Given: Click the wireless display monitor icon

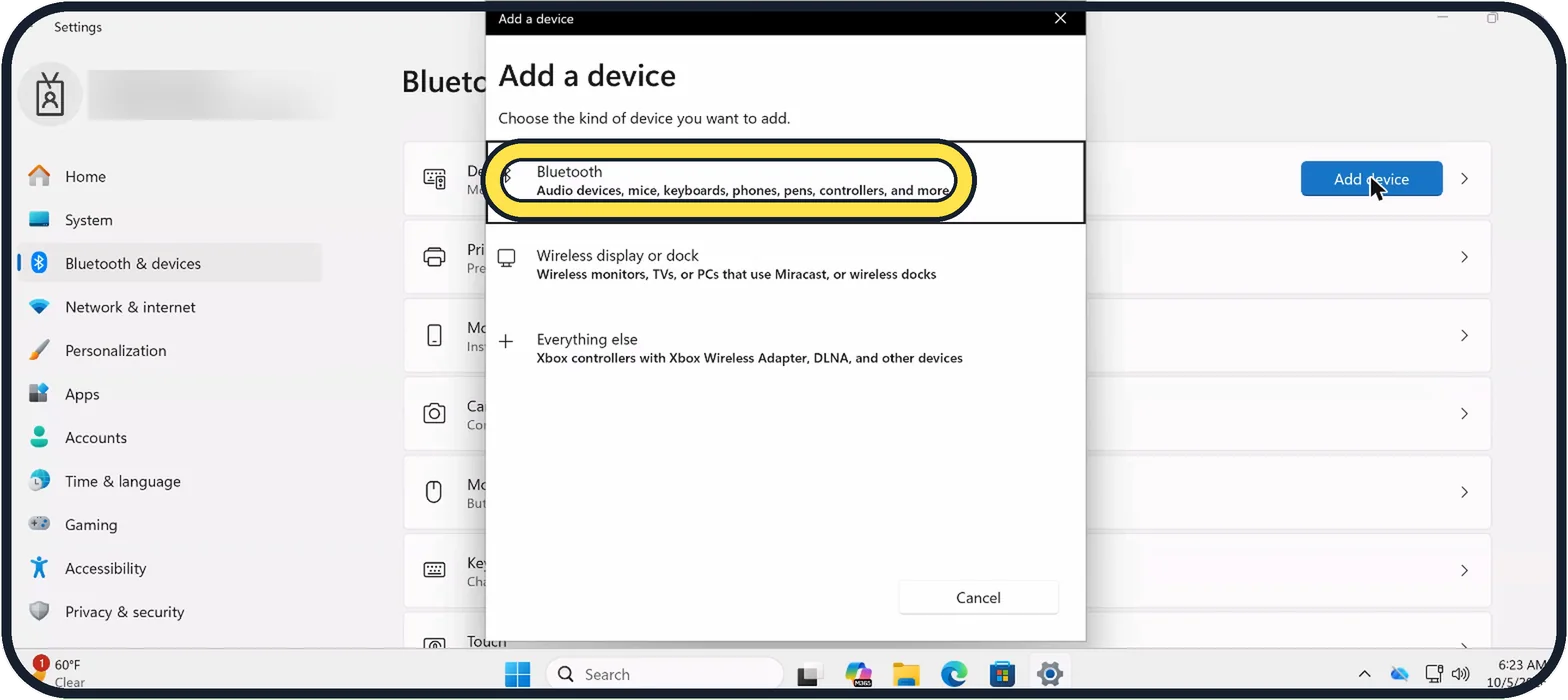Looking at the screenshot, I should pyautogui.click(x=507, y=258).
